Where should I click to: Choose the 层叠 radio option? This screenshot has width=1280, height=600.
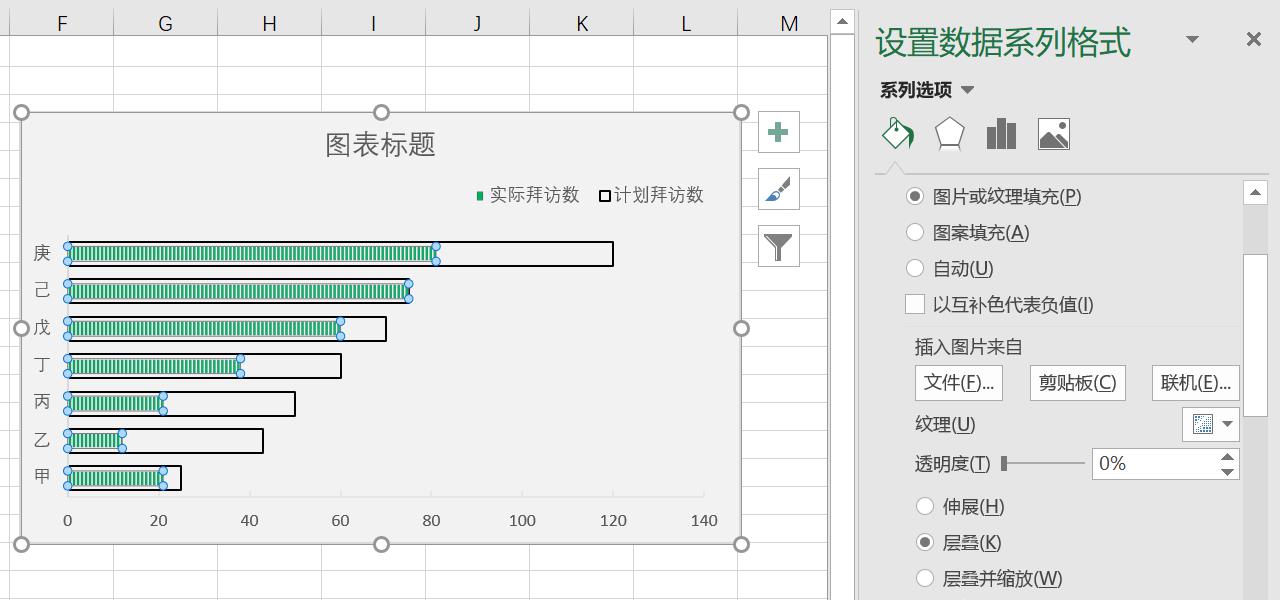[x=925, y=542]
